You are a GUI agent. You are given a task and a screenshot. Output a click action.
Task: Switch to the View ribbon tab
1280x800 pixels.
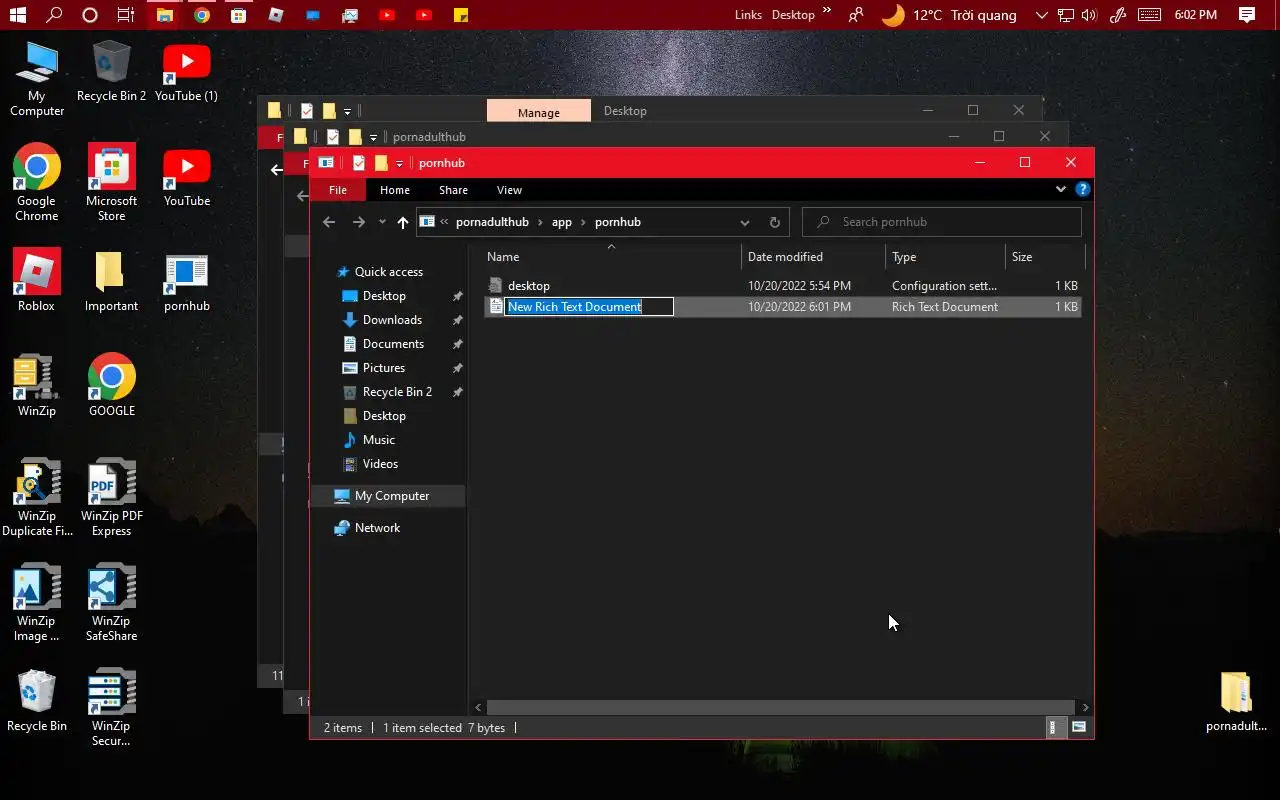tap(509, 190)
